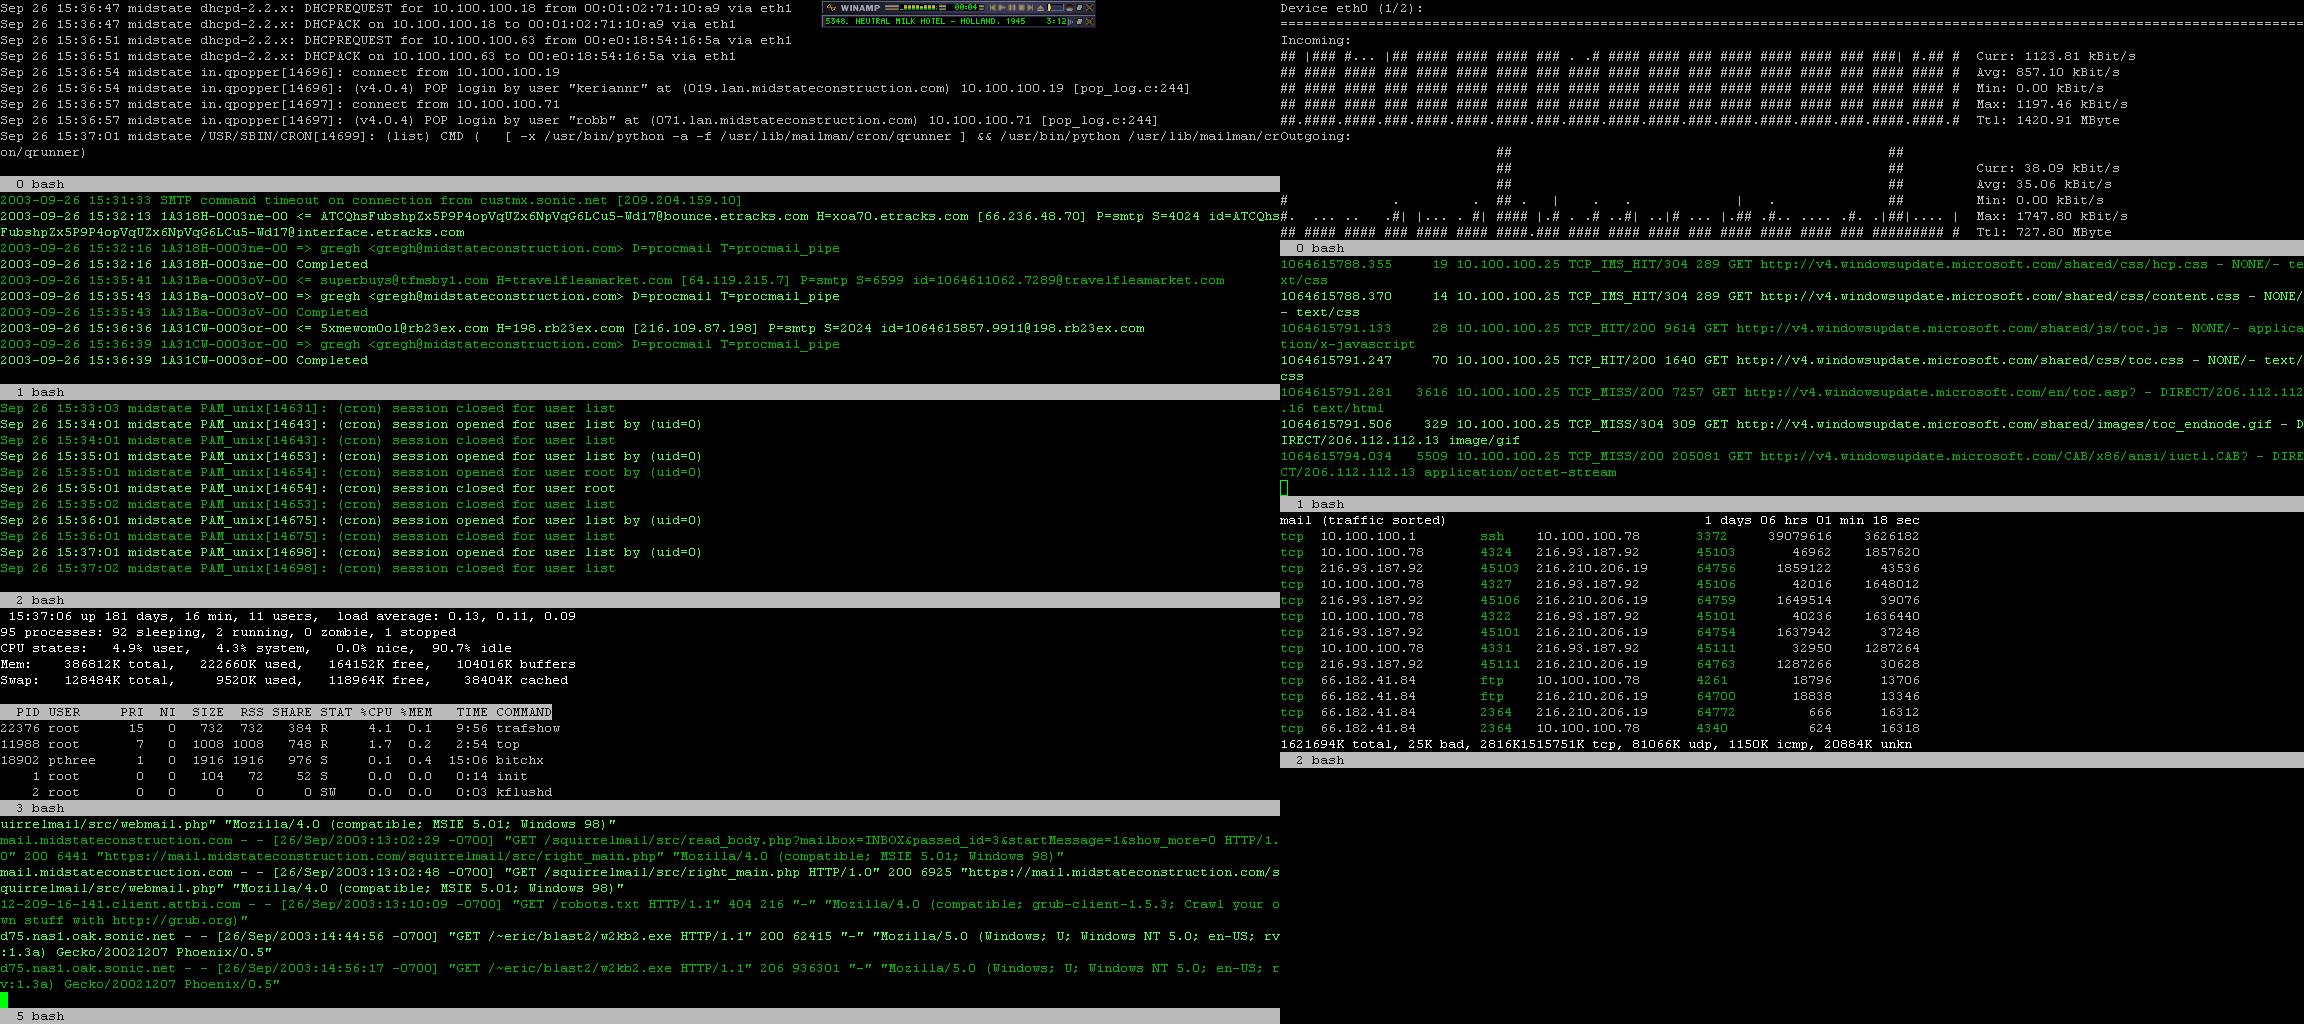Screen dimensions: 2304x1024
Task: Click the Winamp logo menu icon
Action: (x=831, y=7)
